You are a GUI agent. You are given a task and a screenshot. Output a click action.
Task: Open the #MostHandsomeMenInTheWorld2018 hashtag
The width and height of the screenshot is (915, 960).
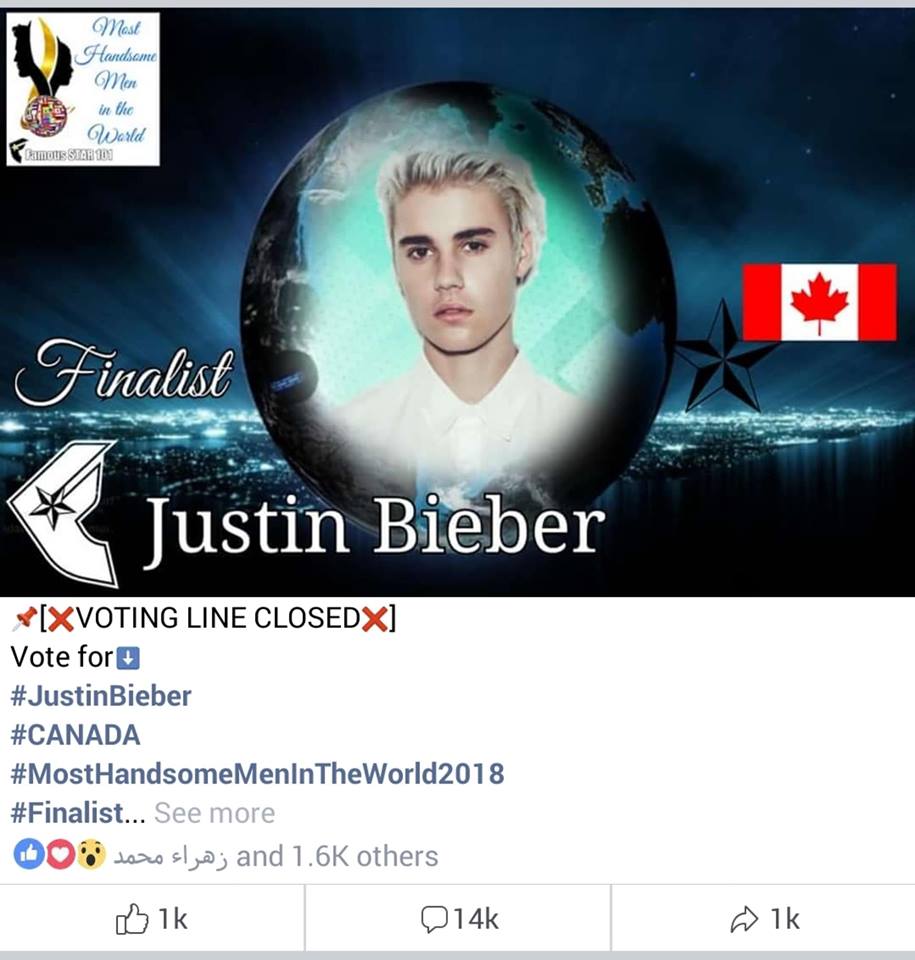click(257, 774)
